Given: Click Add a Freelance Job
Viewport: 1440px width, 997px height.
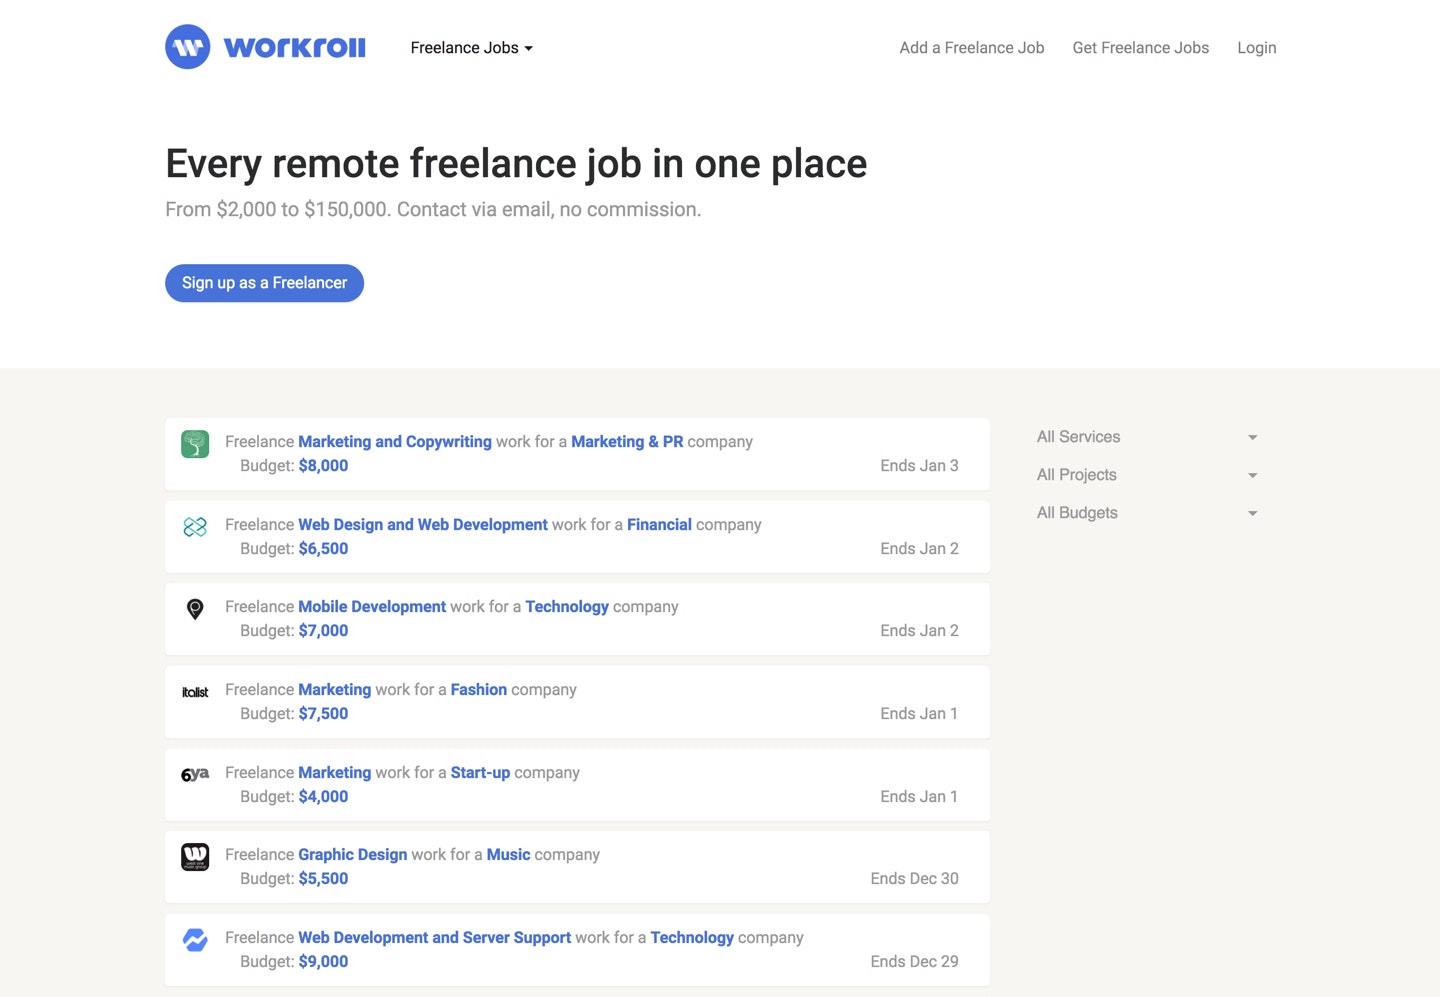Looking at the screenshot, I should tap(971, 47).
